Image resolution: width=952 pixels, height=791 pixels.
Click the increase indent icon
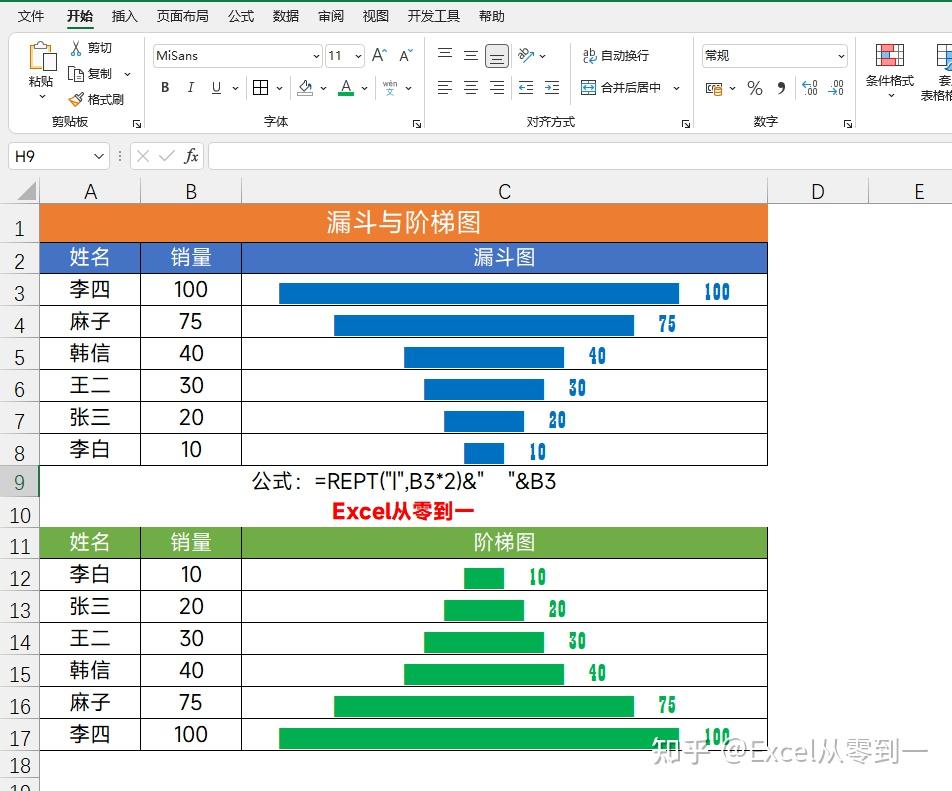550,89
